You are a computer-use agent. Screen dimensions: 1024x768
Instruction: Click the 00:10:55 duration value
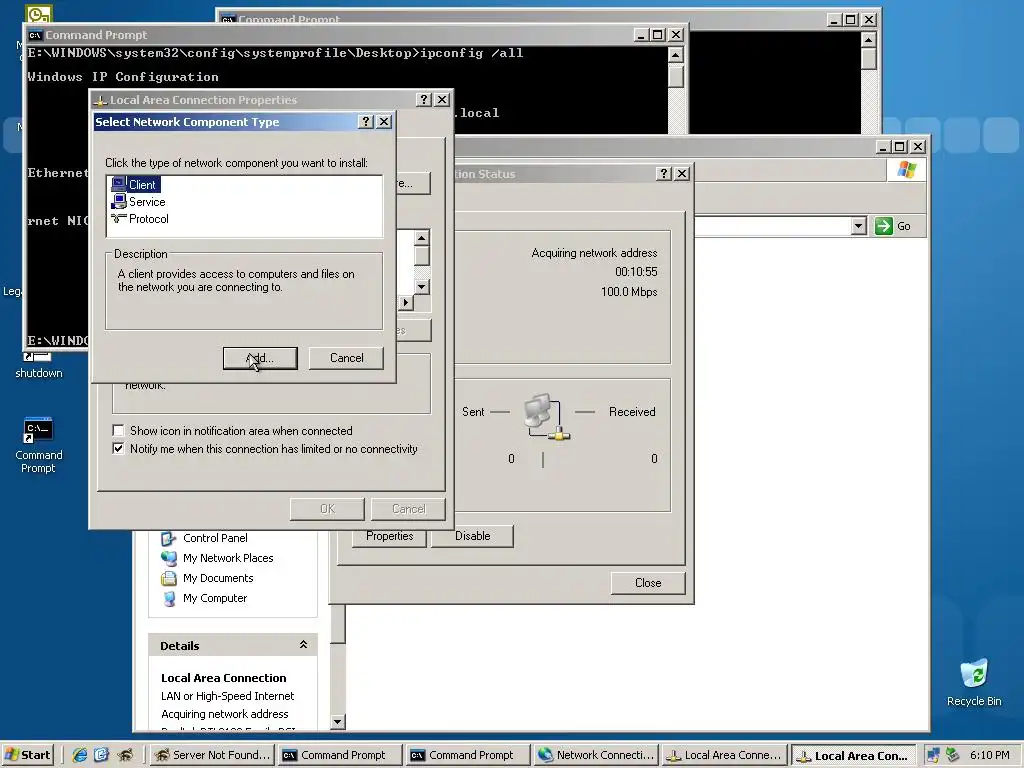click(x=636, y=272)
